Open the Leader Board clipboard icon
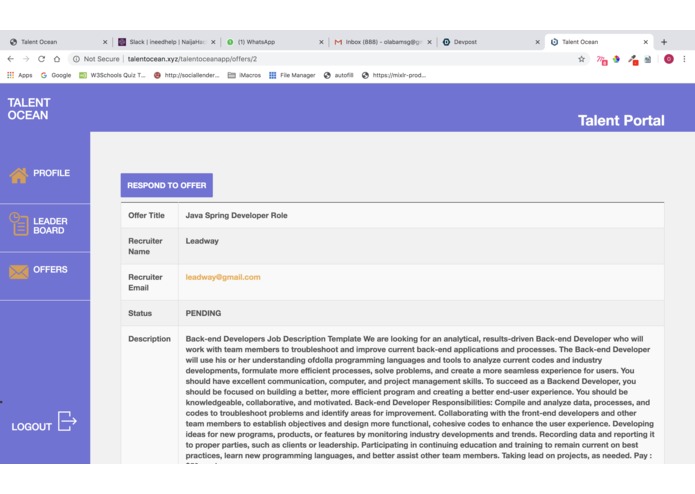695x494 pixels. point(19,224)
